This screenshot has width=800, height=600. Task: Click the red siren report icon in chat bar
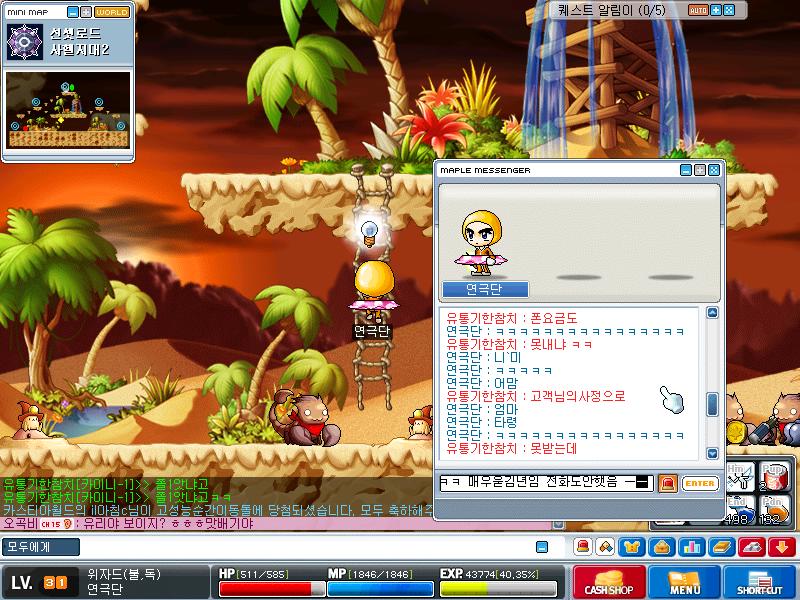click(x=583, y=547)
